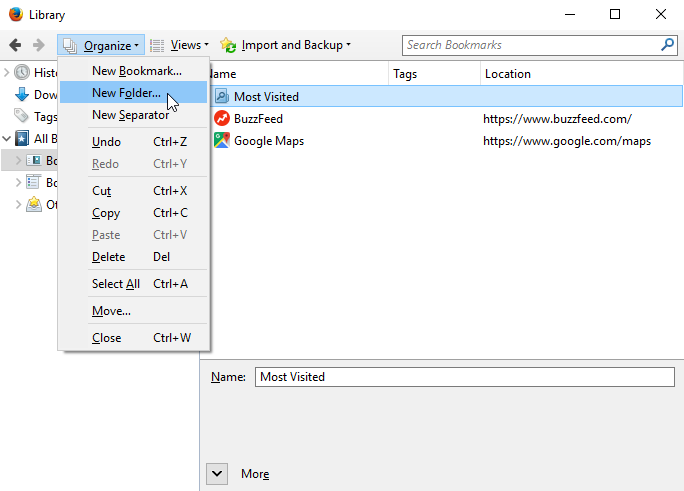
Task: Click the search magnifier icon
Action: pyautogui.click(x=667, y=45)
